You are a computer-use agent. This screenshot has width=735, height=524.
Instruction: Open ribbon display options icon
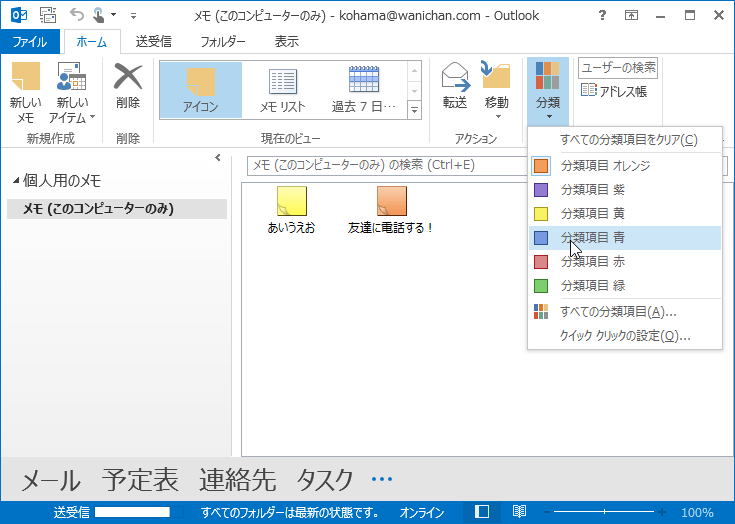pyautogui.click(x=631, y=15)
